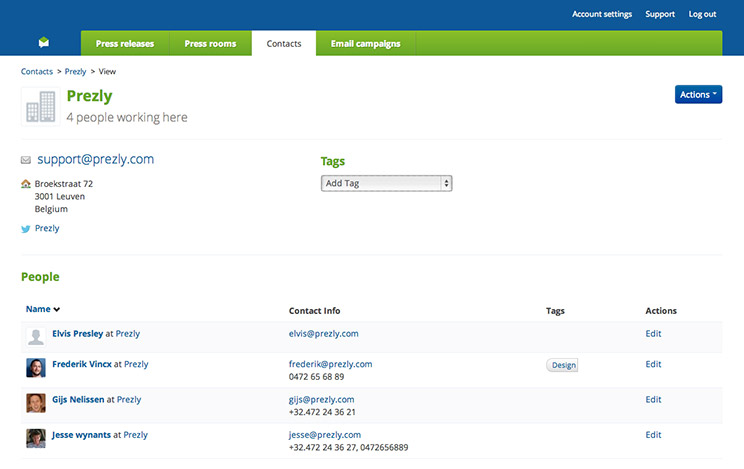Open the Support link
This screenshot has width=744, height=469.
click(660, 14)
